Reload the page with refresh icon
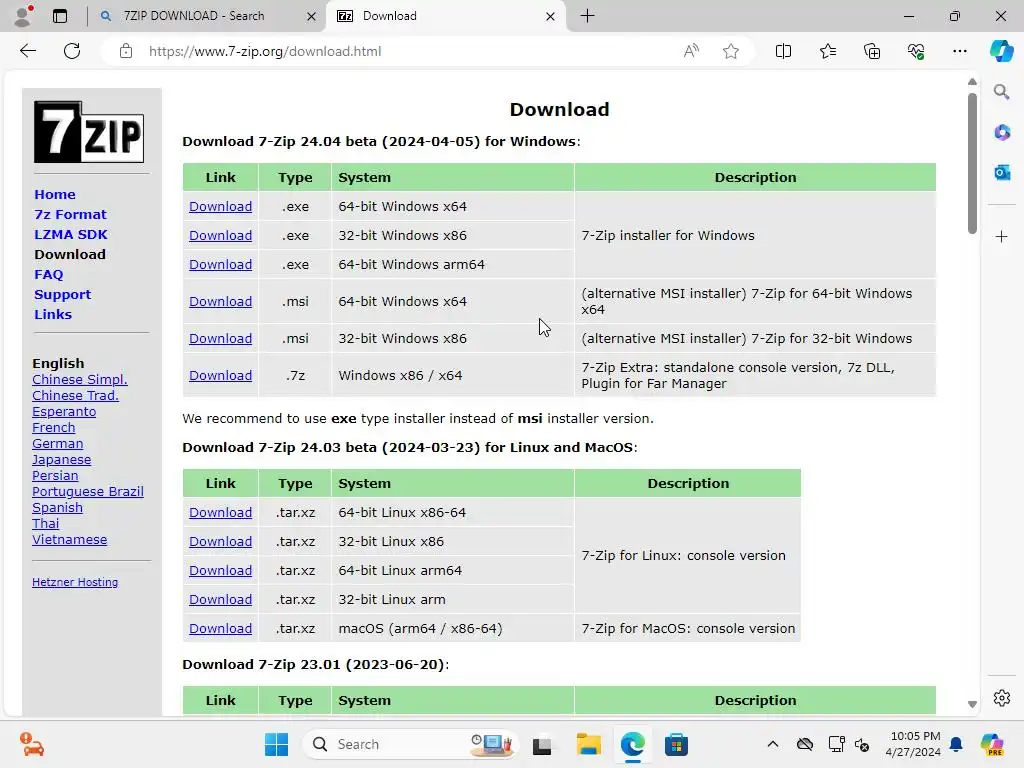 (72, 51)
